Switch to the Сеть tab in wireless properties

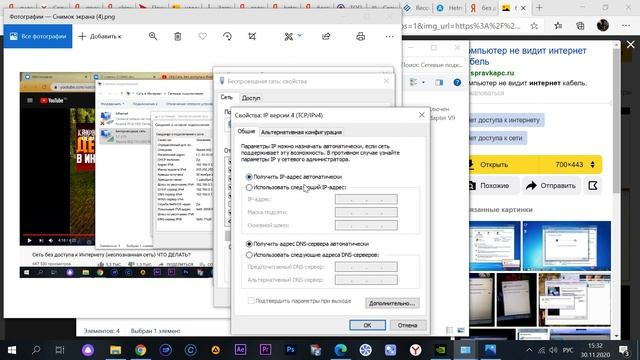[x=227, y=98]
